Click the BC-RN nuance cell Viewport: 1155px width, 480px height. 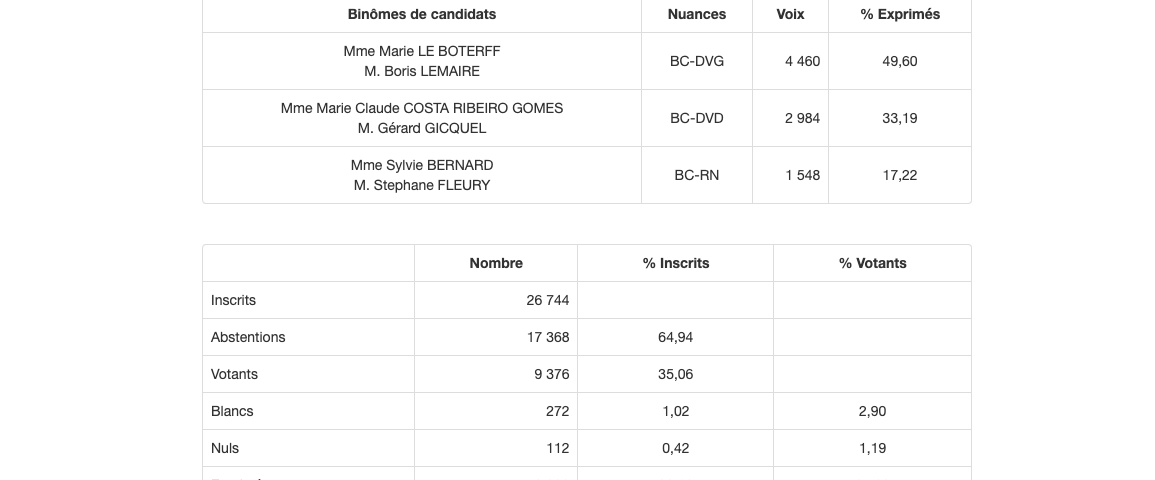pyautogui.click(x=697, y=175)
